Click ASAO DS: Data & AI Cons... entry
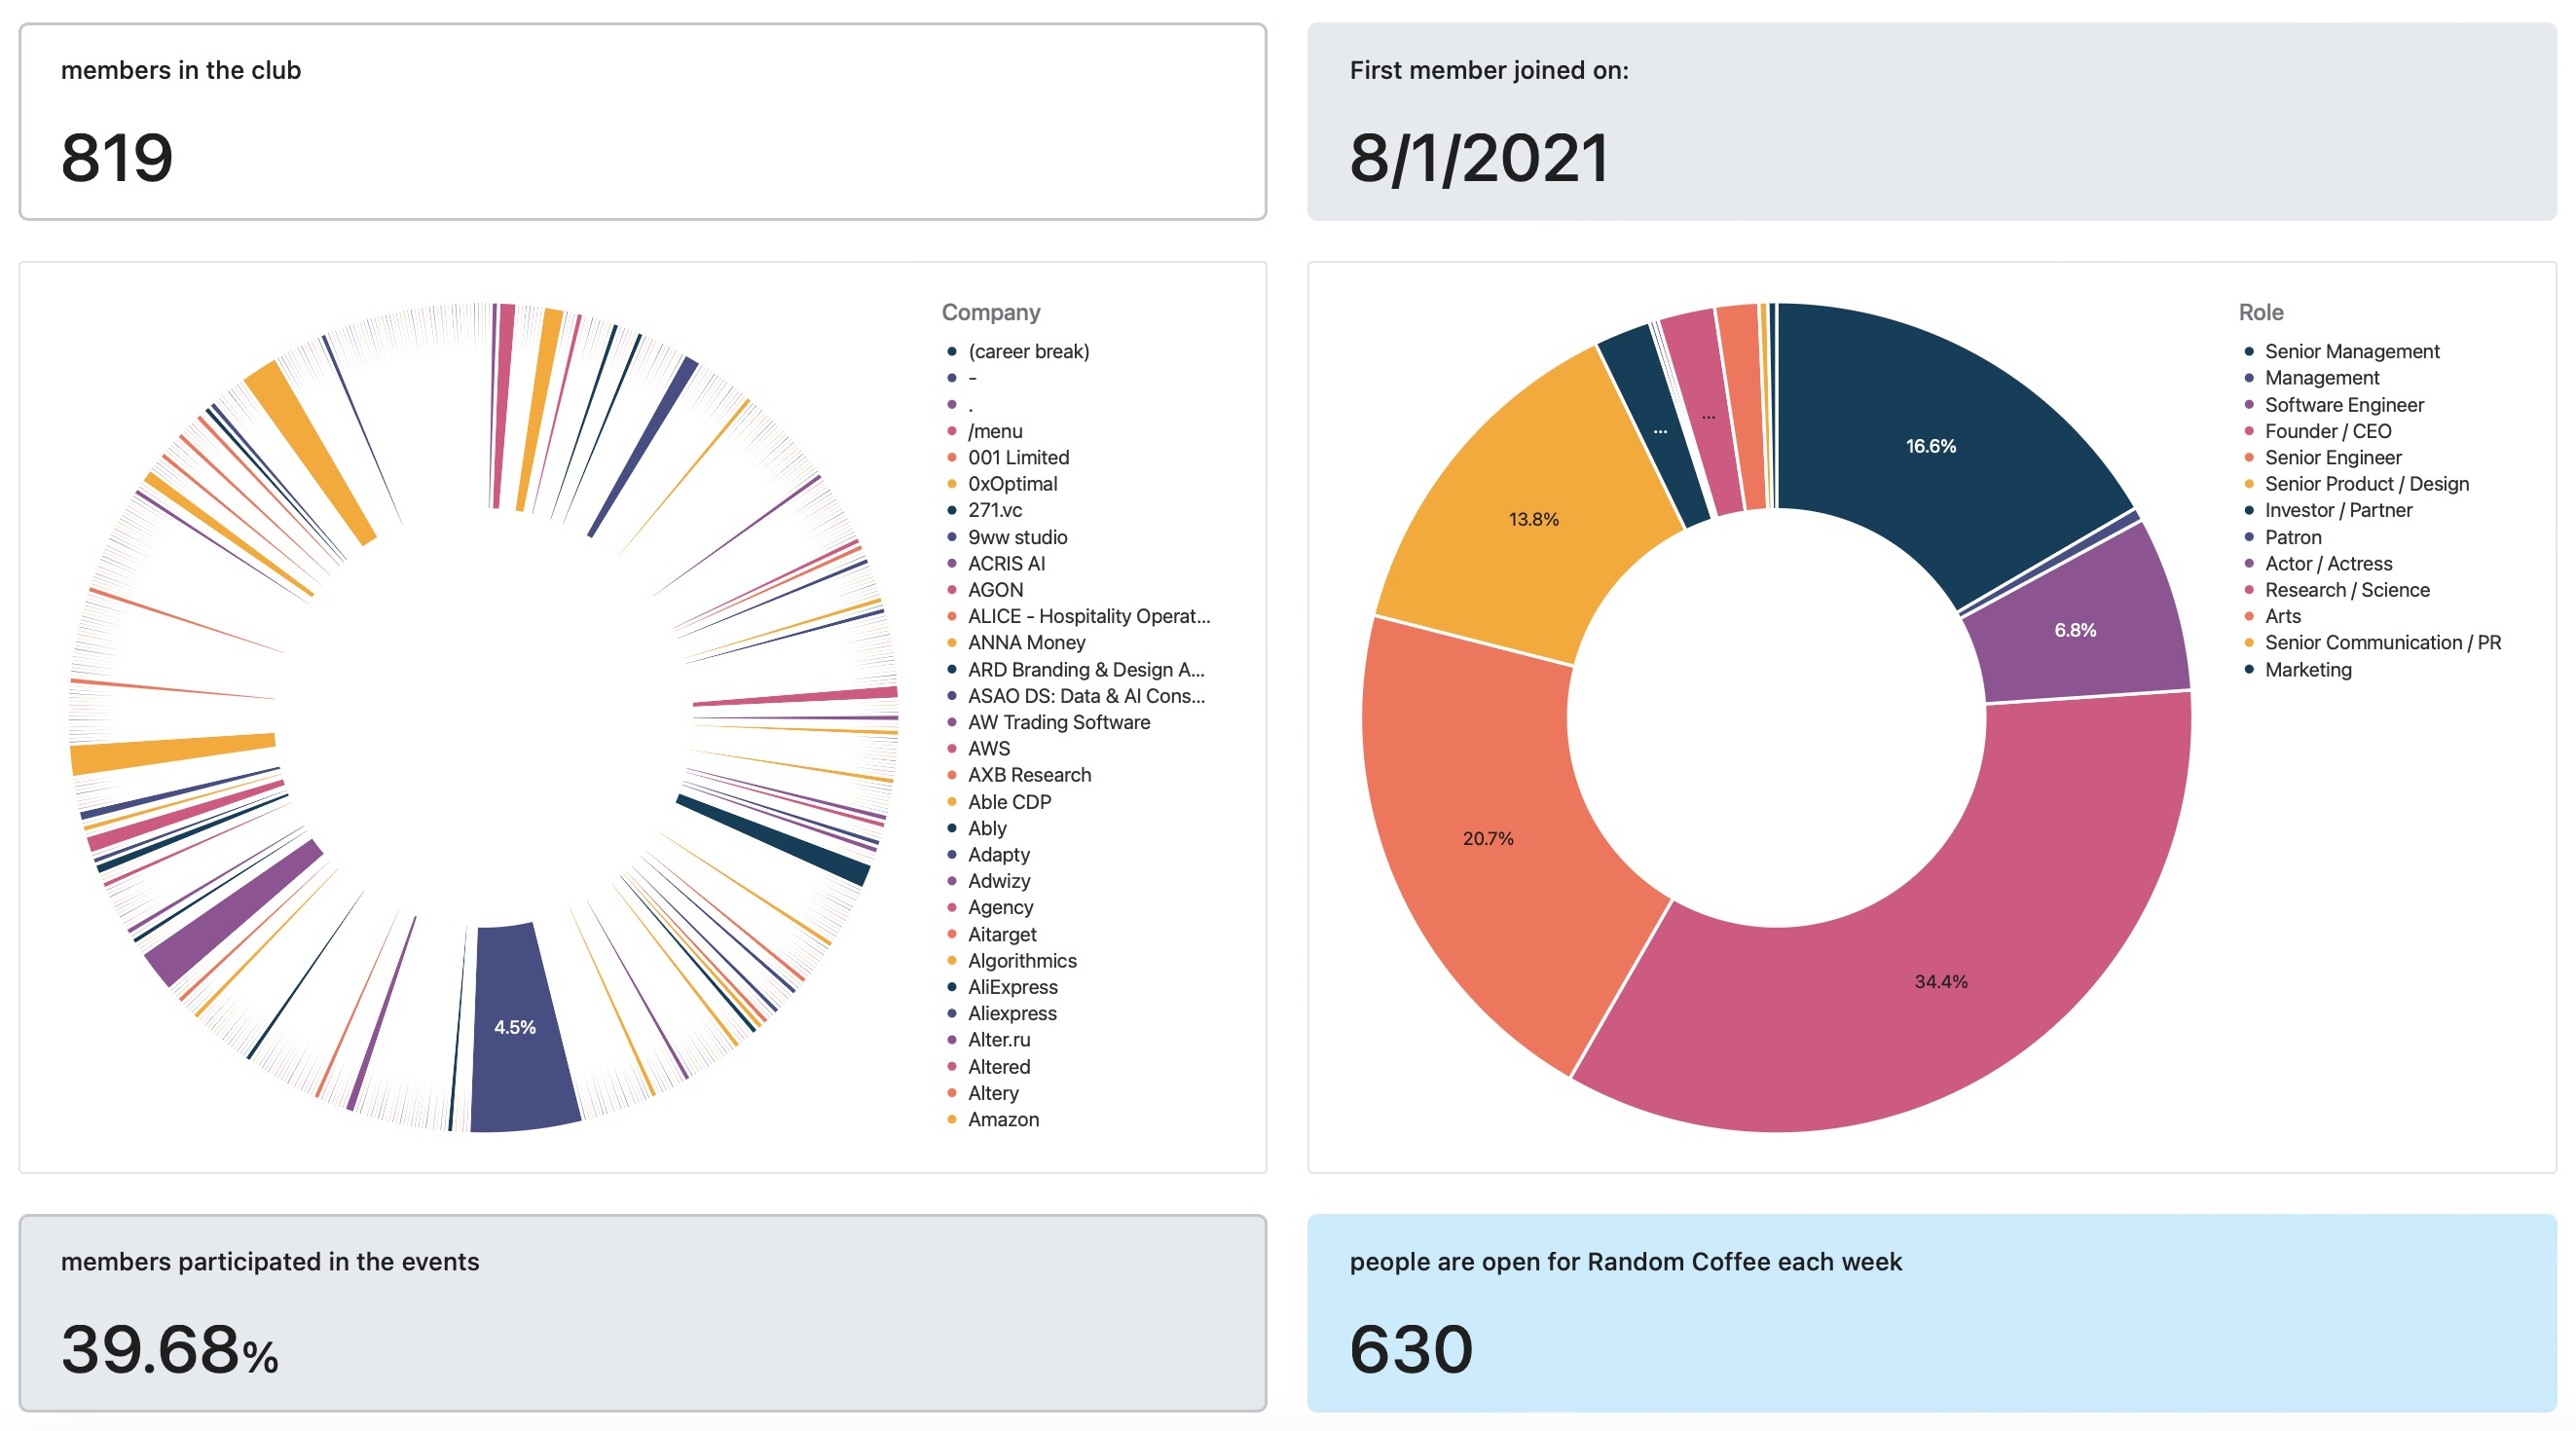 (x=1075, y=695)
